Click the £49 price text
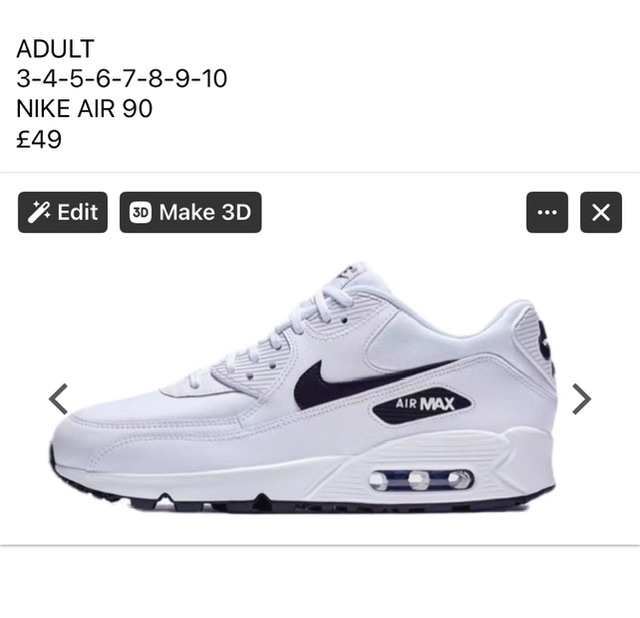Screen dimensions: 640x618 pos(39,139)
